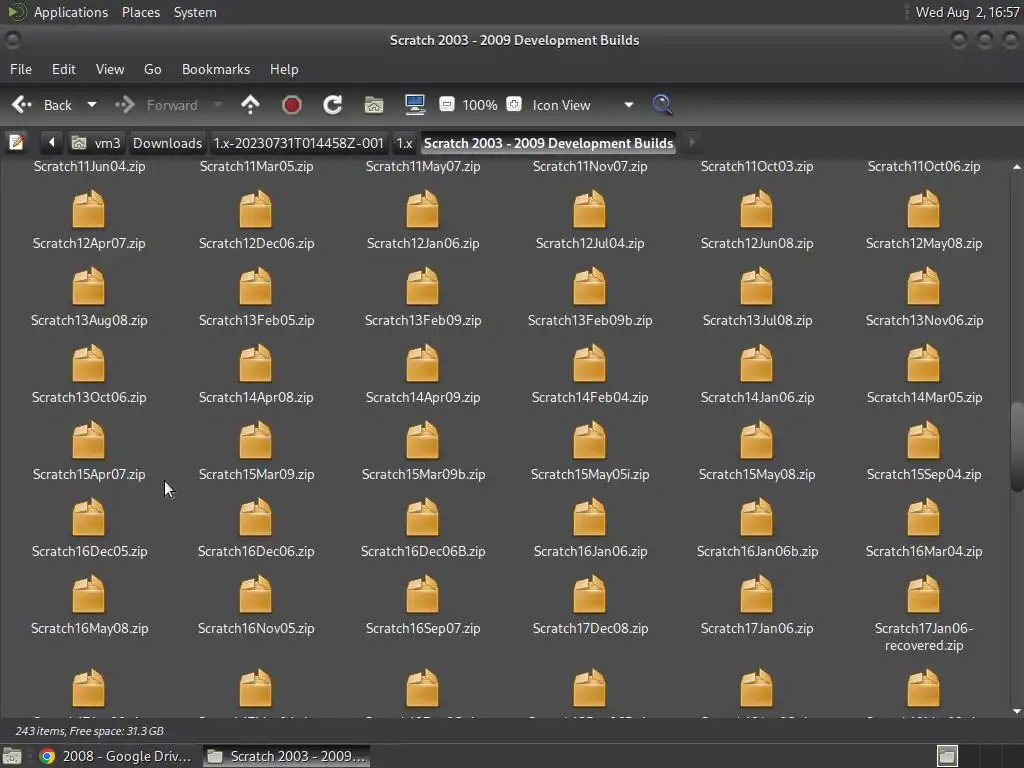The image size is (1024, 768).
Task: Open the Applications menu in top panel
Action: [x=71, y=12]
